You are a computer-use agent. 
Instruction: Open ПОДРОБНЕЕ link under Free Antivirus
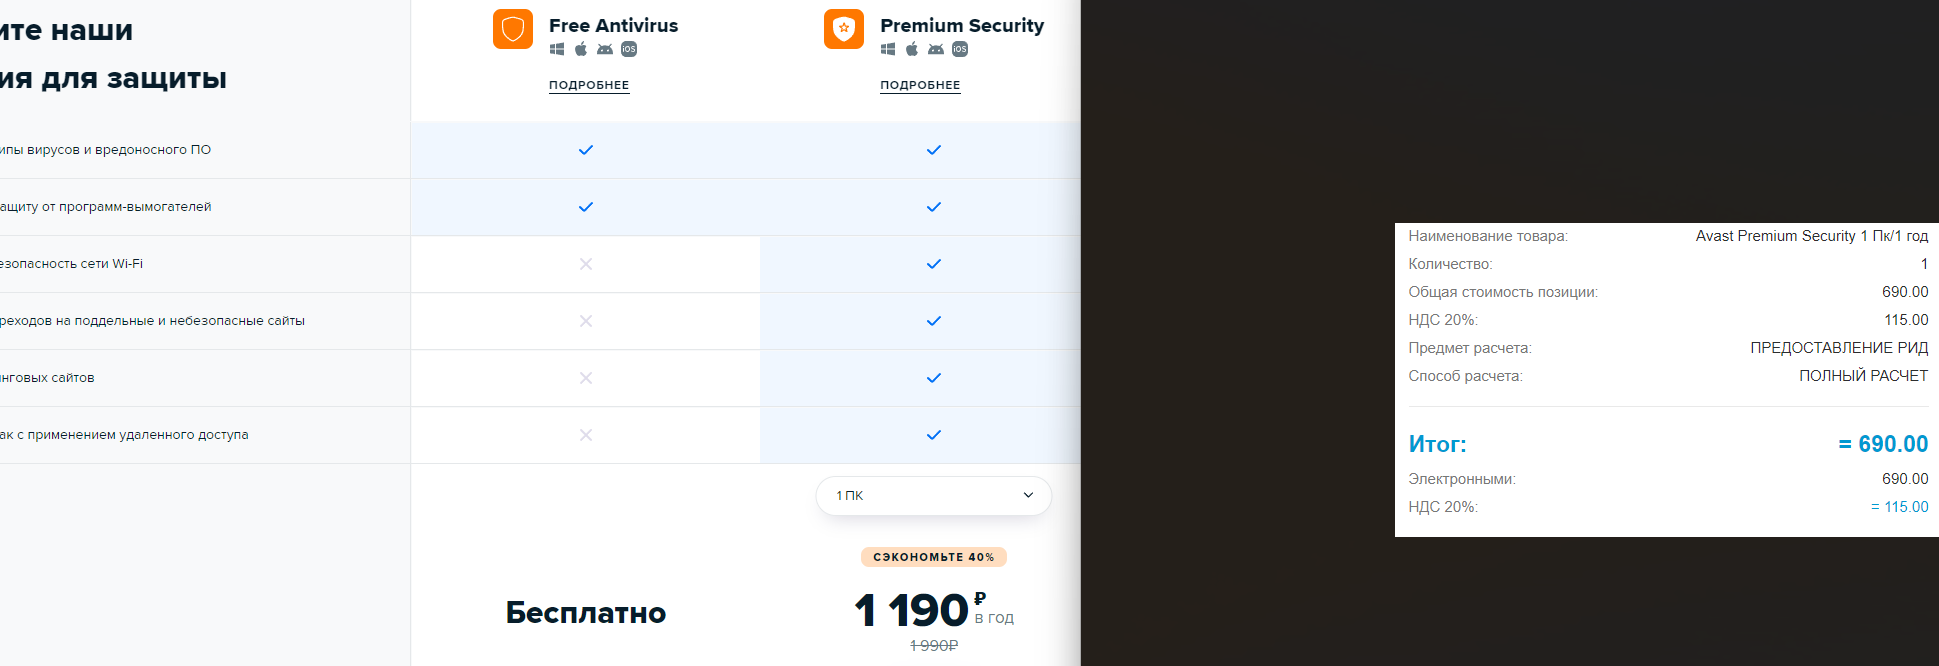589,85
